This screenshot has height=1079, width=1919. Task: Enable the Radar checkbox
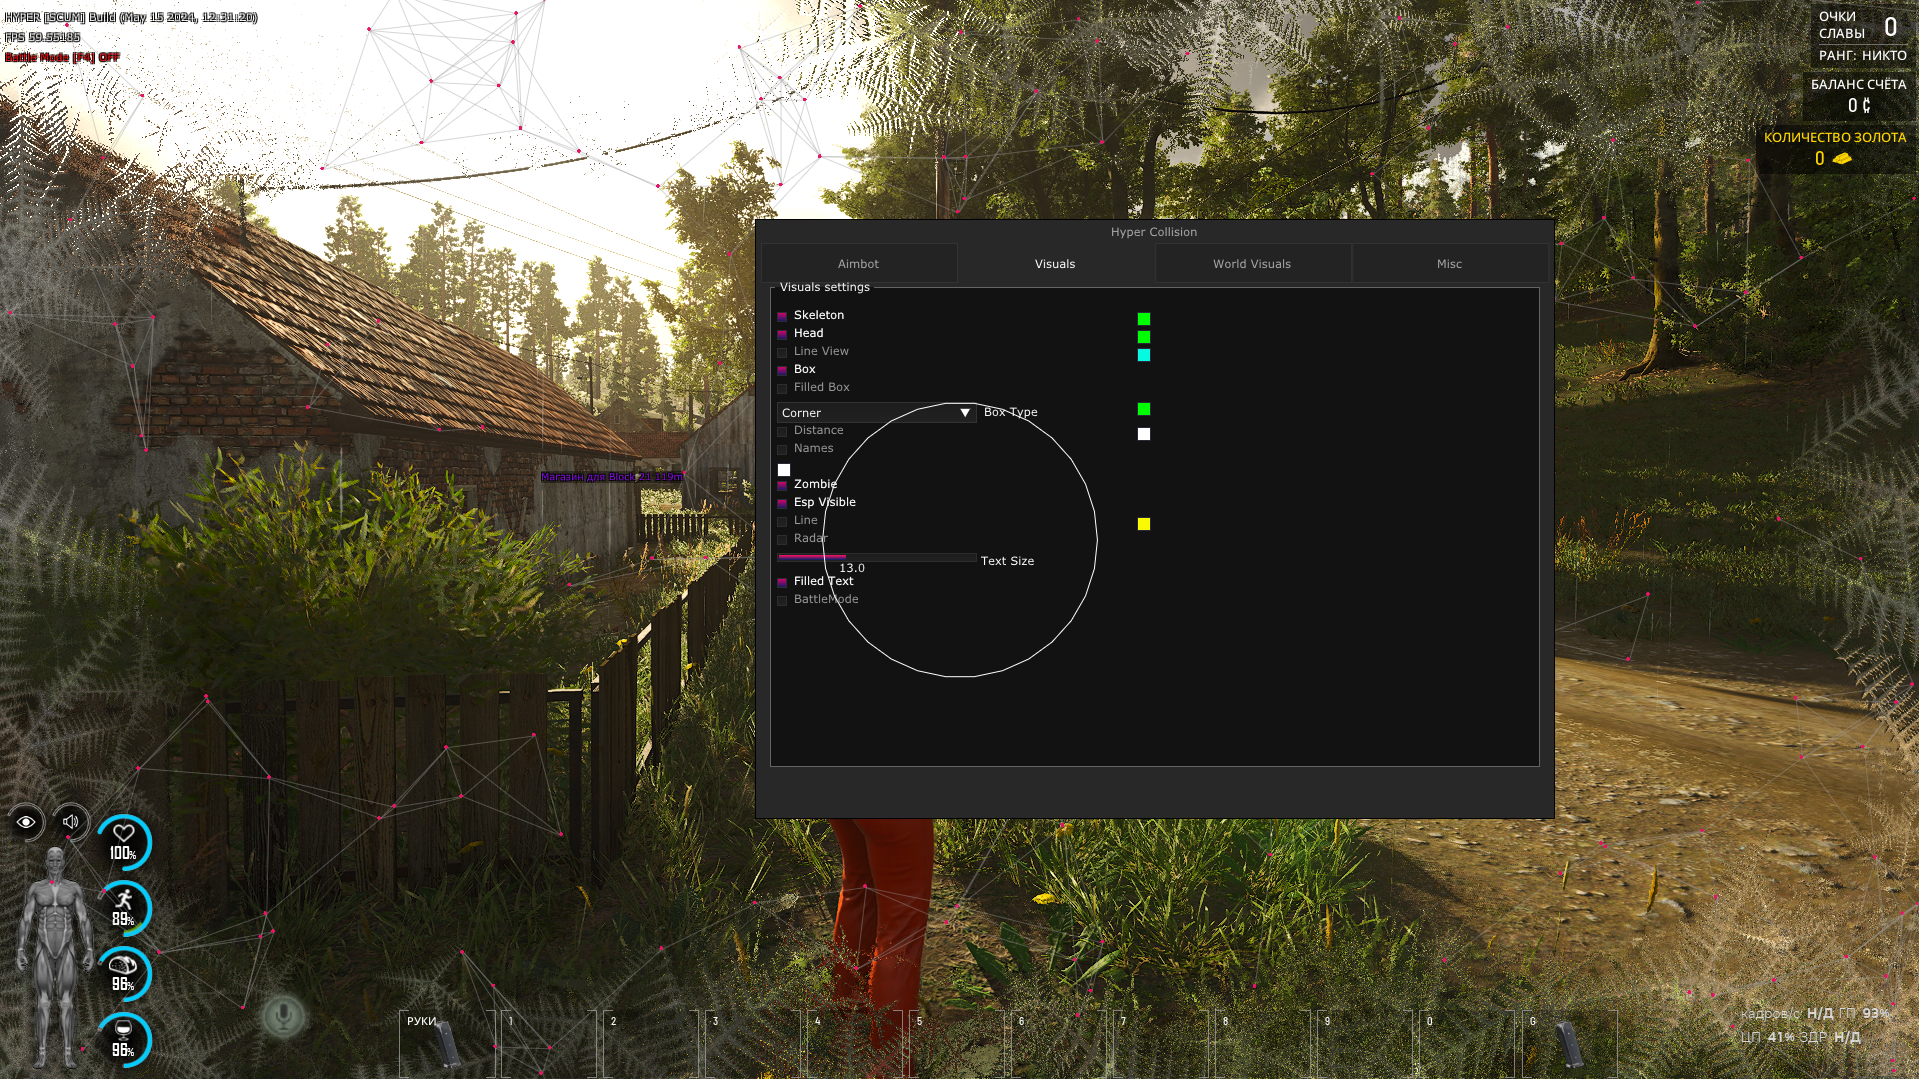[x=782, y=539]
